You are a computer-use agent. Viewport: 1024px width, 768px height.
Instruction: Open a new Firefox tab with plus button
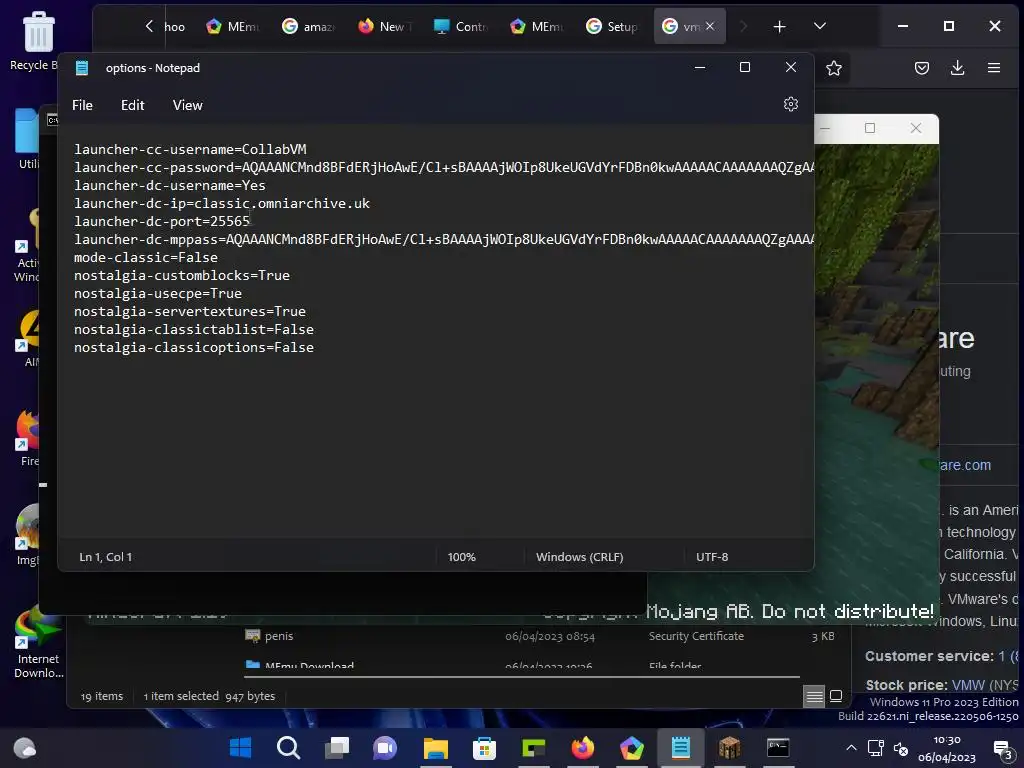(x=779, y=27)
